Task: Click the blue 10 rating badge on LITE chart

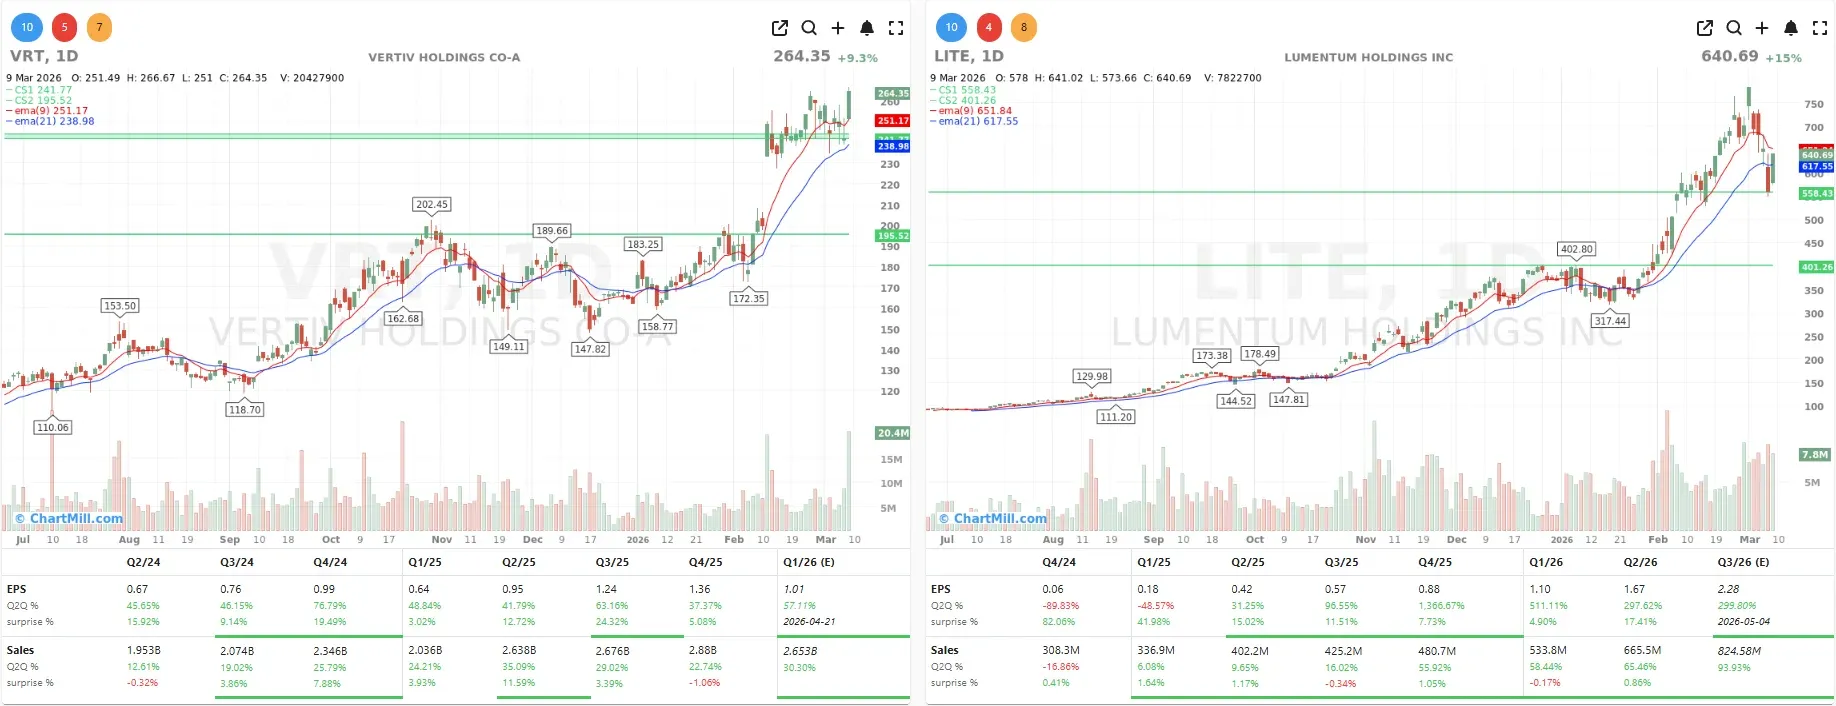Action: 951,27
